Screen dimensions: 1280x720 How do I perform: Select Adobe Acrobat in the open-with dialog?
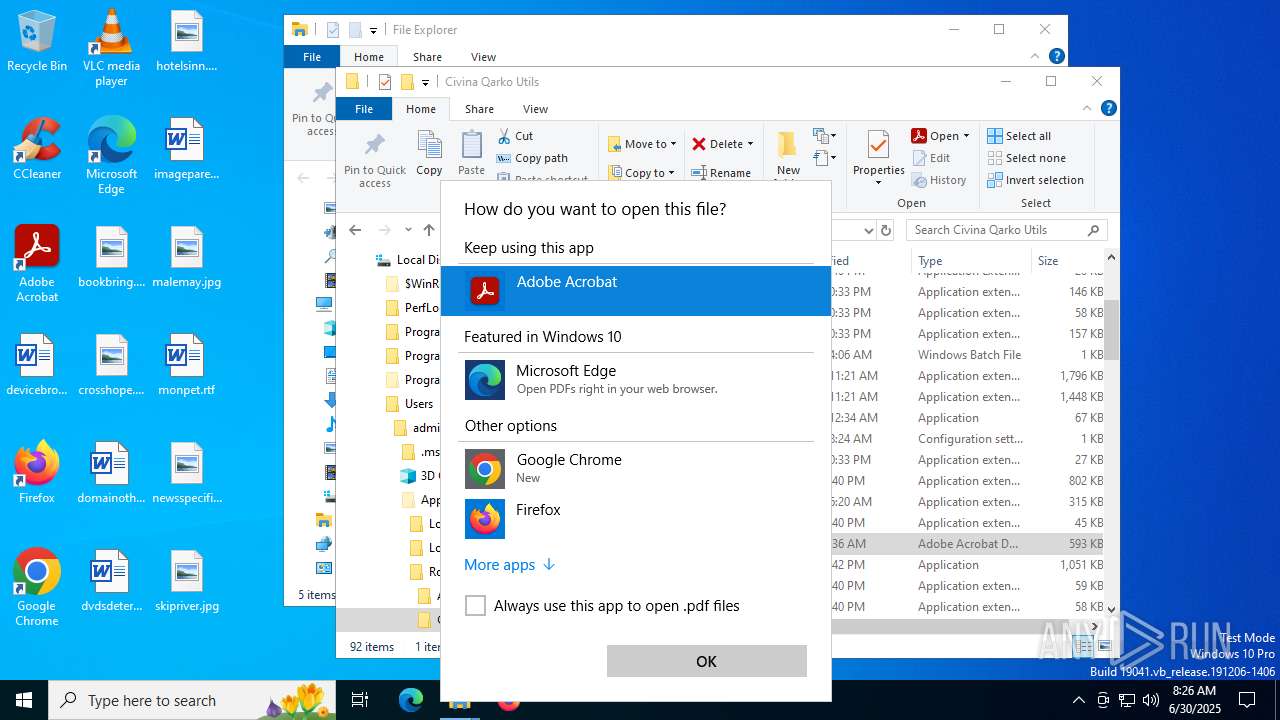pyautogui.click(x=636, y=291)
